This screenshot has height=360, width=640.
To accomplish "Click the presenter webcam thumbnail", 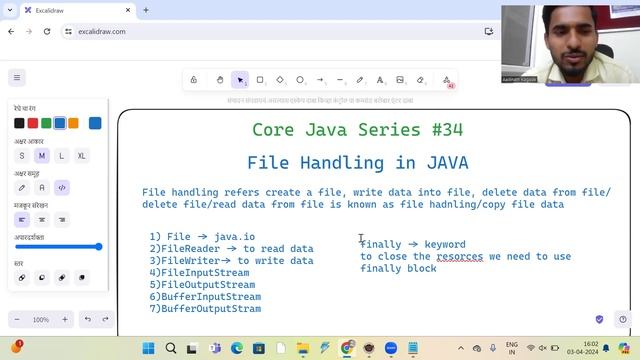I will [570, 44].
